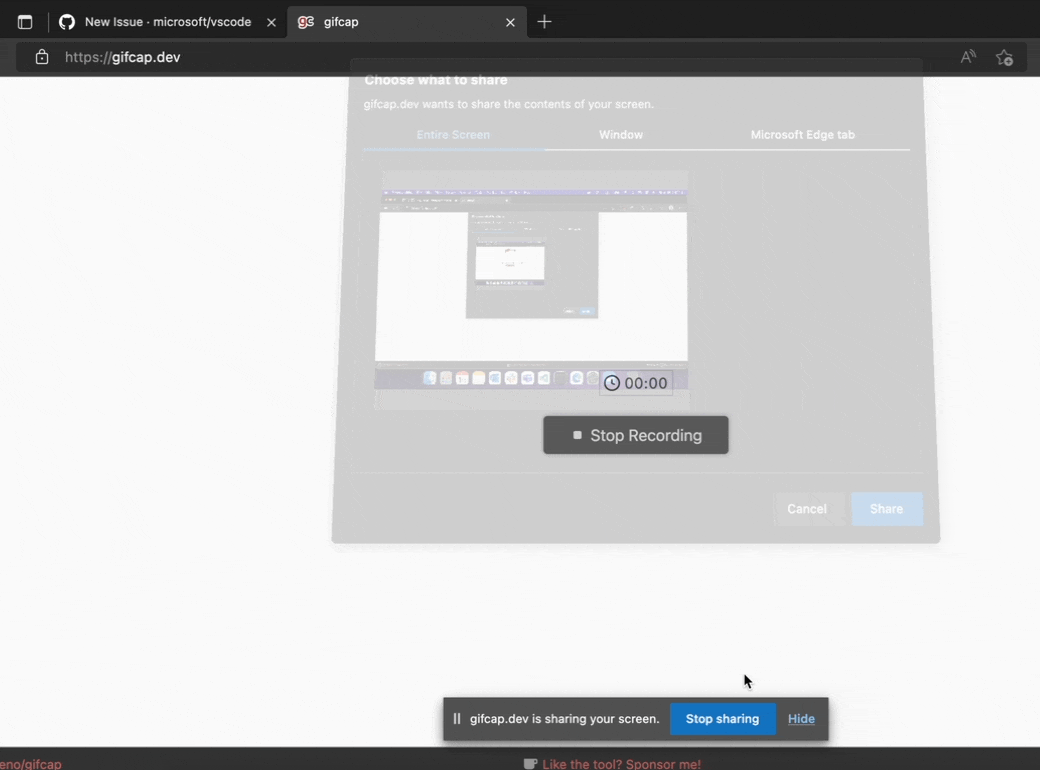Click 'gifcap.dev is sharing your screen.' text
This screenshot has width=1040, height=770.
(564, 719)
